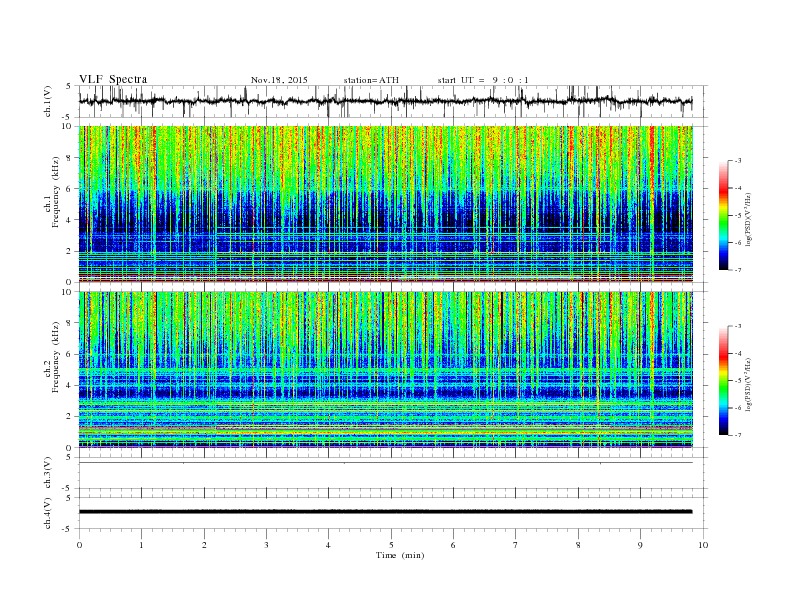Viewport: 792px width, 612px height.
Task: Click the ch.1 waveform trace panel
Action: tap(393, 101)
